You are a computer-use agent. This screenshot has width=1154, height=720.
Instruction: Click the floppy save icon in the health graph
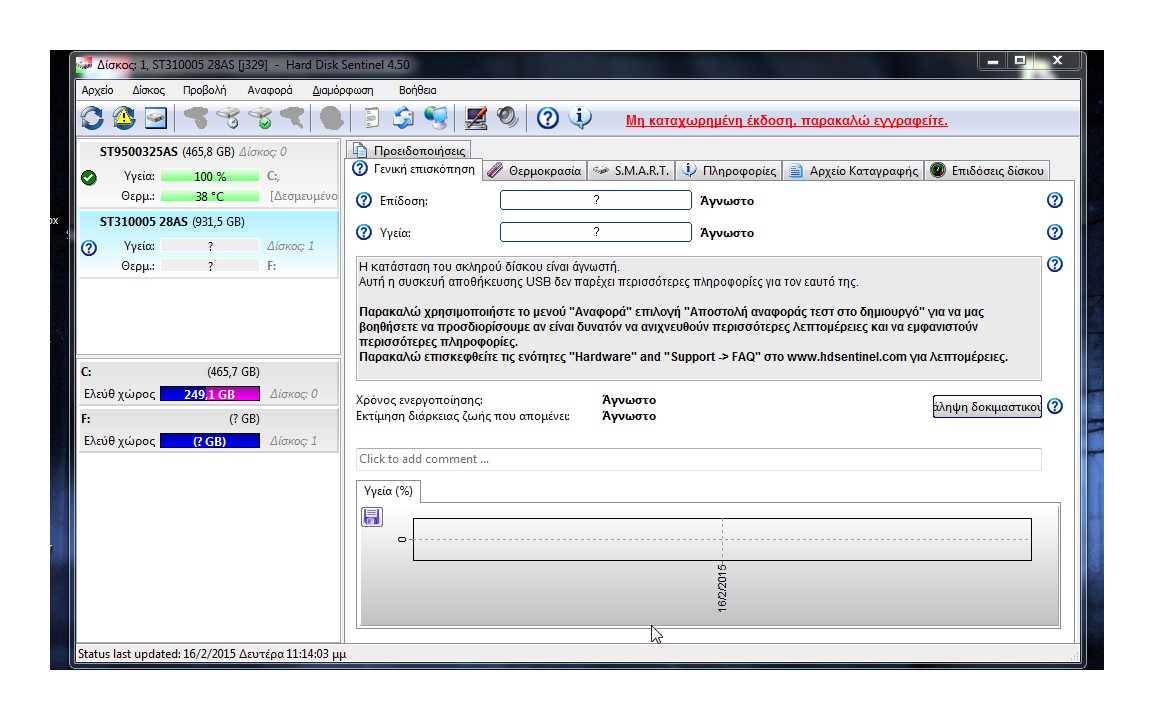pos(372,517)
